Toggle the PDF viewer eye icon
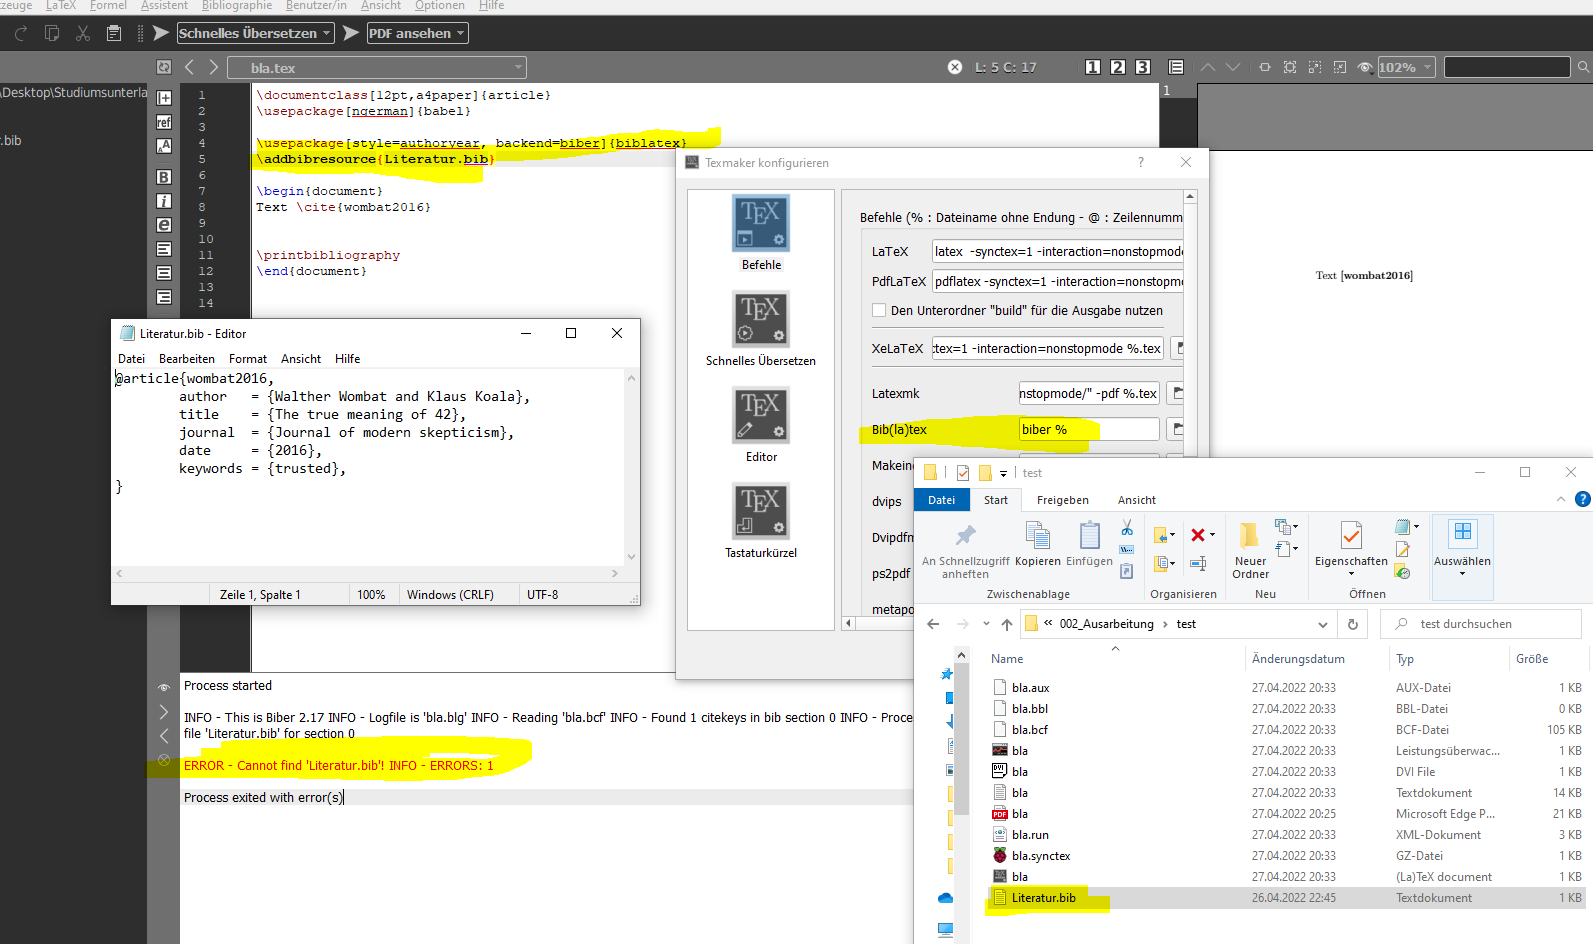This screenshot has height=944, width=1593. click(x=1365, y=67)
